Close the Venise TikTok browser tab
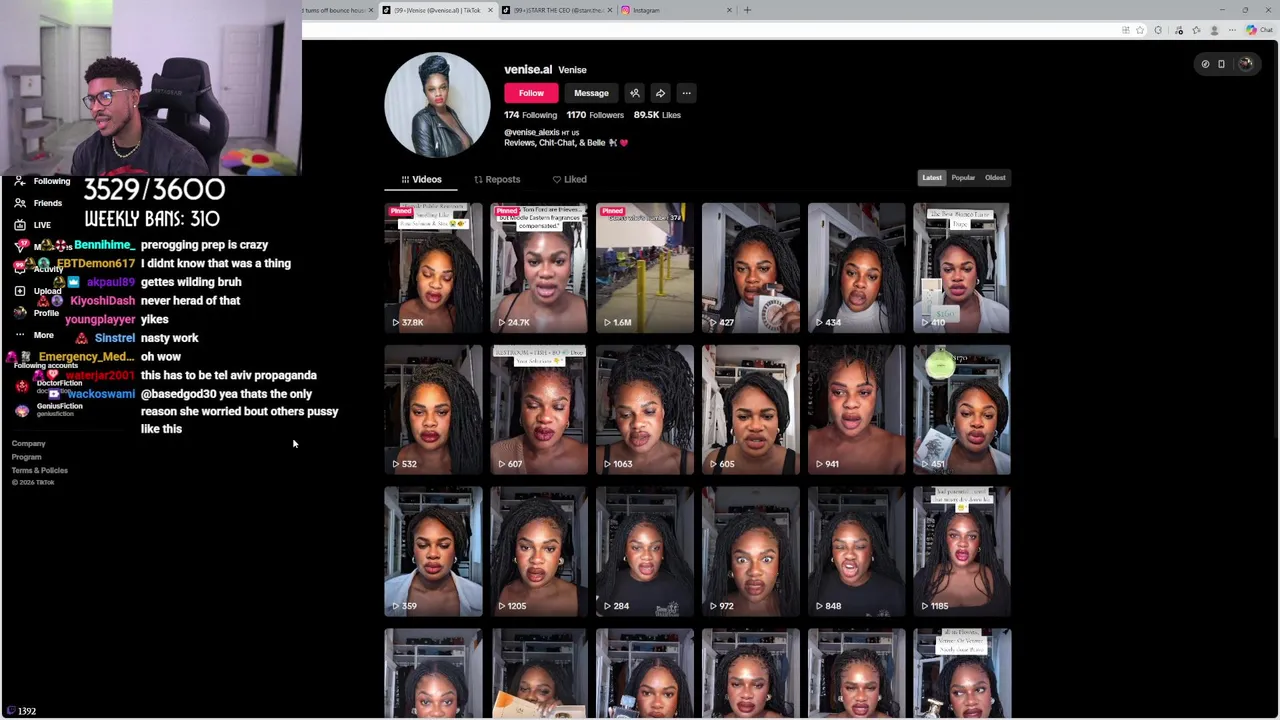 tap(490, 10)
